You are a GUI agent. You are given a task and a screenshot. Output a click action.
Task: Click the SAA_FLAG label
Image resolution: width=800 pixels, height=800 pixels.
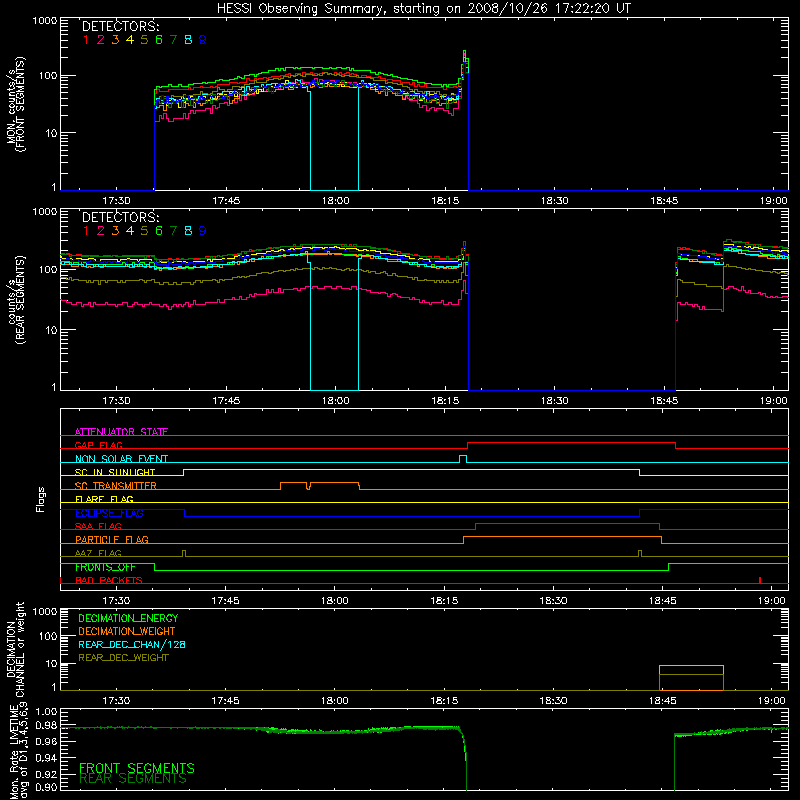point(98,526)
